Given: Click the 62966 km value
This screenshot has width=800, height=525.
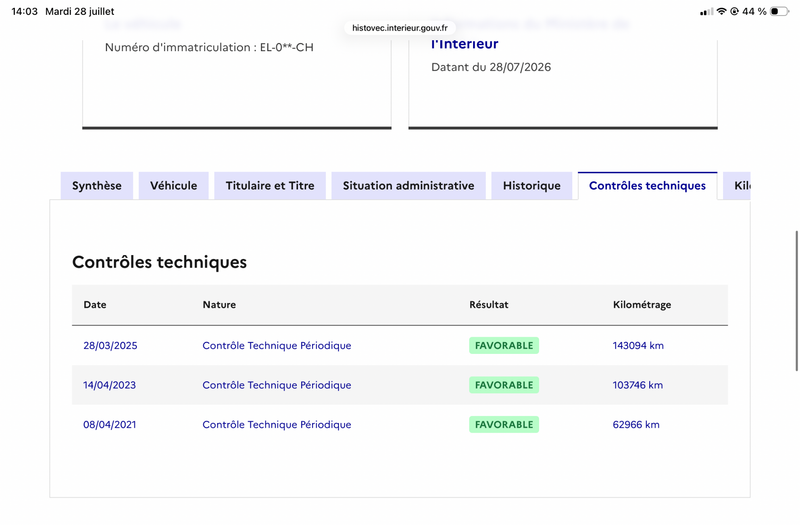Looking at the screenshot, I should pos(636,424).
